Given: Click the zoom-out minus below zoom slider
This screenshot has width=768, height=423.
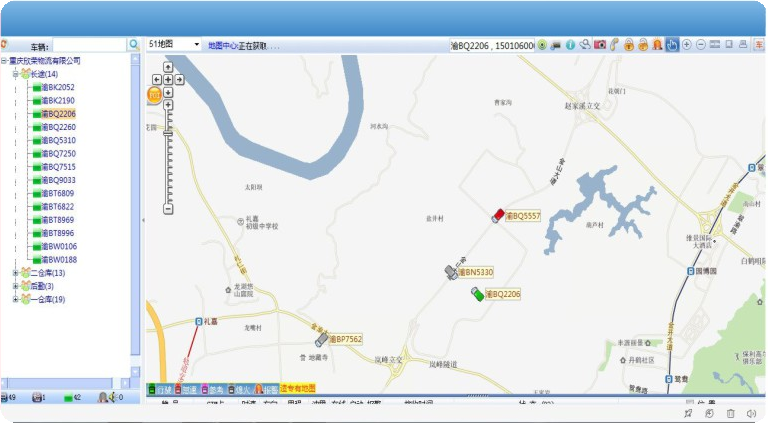Looking at the screenshot, I should pos(168,209).
